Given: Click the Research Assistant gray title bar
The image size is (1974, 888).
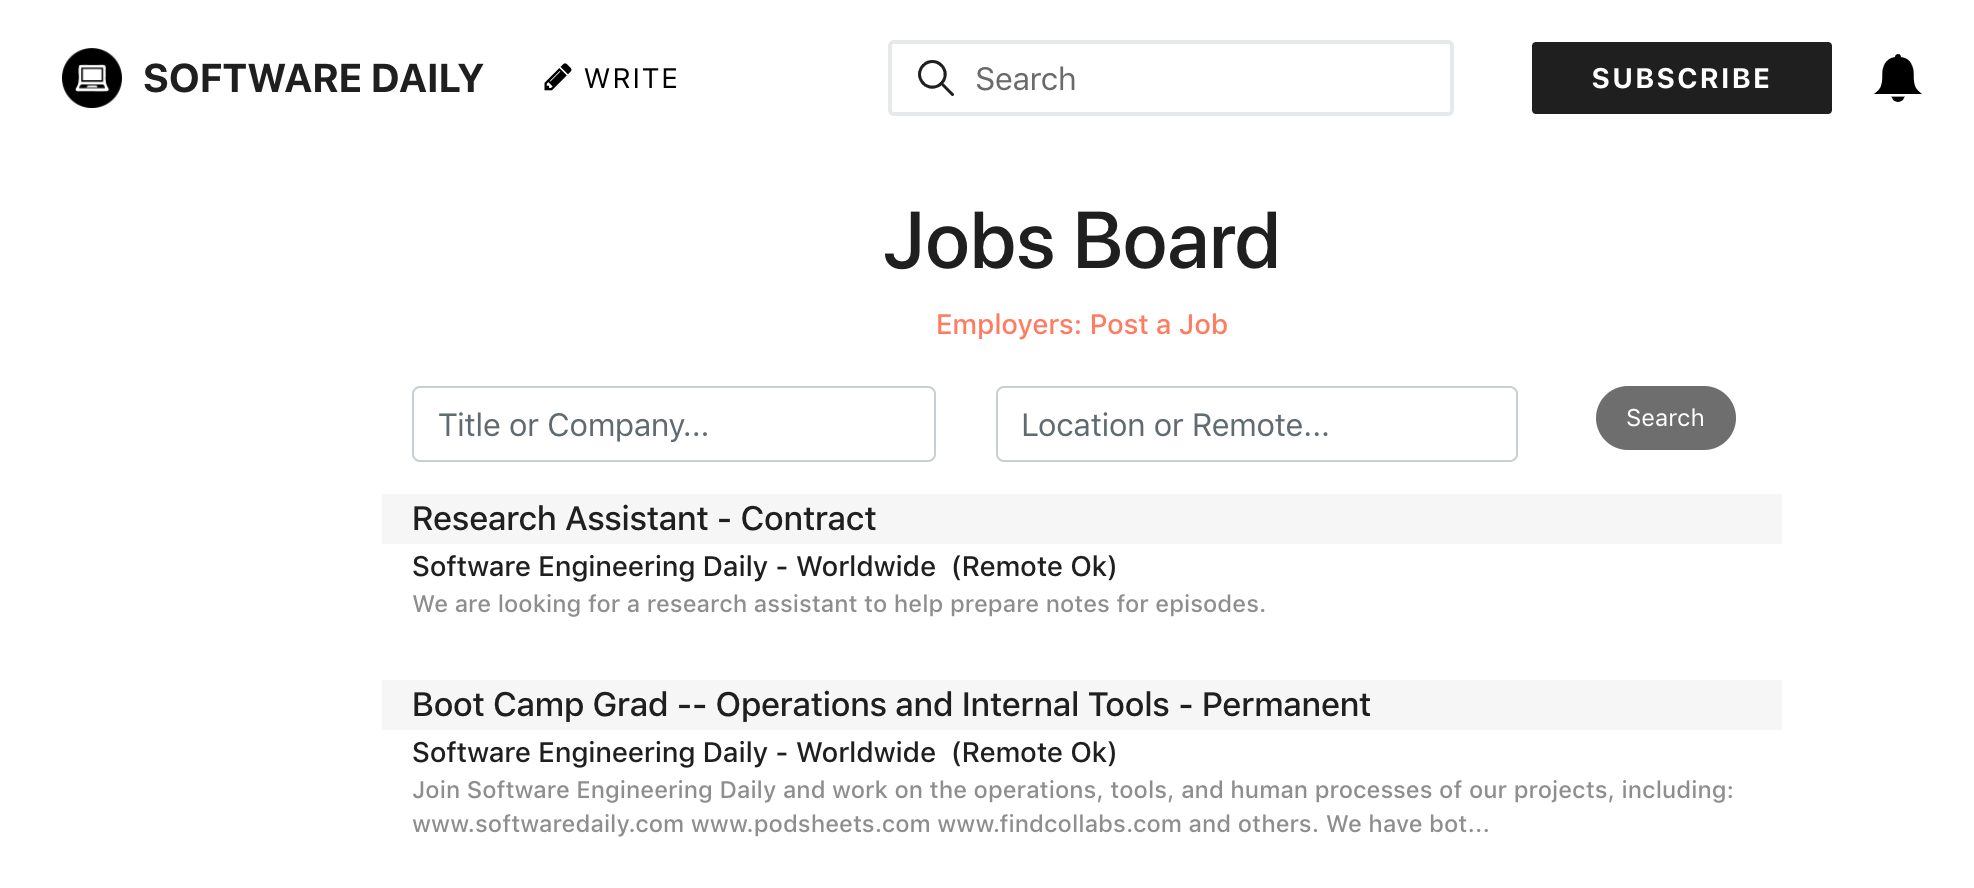Looking at the screenshot, I should pos(1081,519).
